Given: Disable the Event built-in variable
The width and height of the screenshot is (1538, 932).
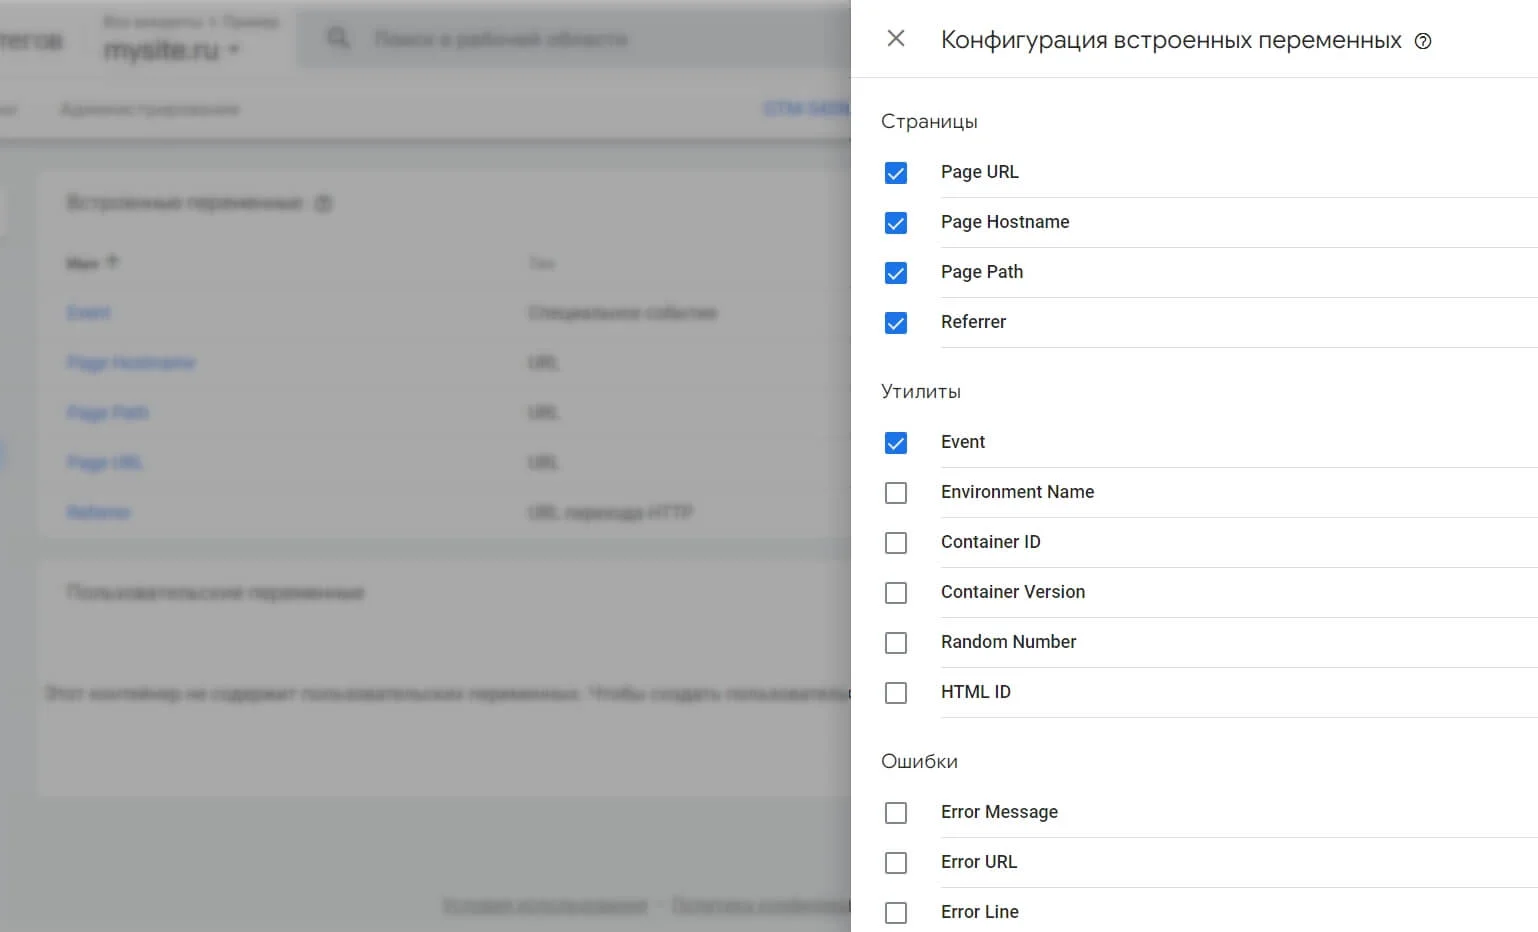Looking at the screenshot, I should (896, 443).
